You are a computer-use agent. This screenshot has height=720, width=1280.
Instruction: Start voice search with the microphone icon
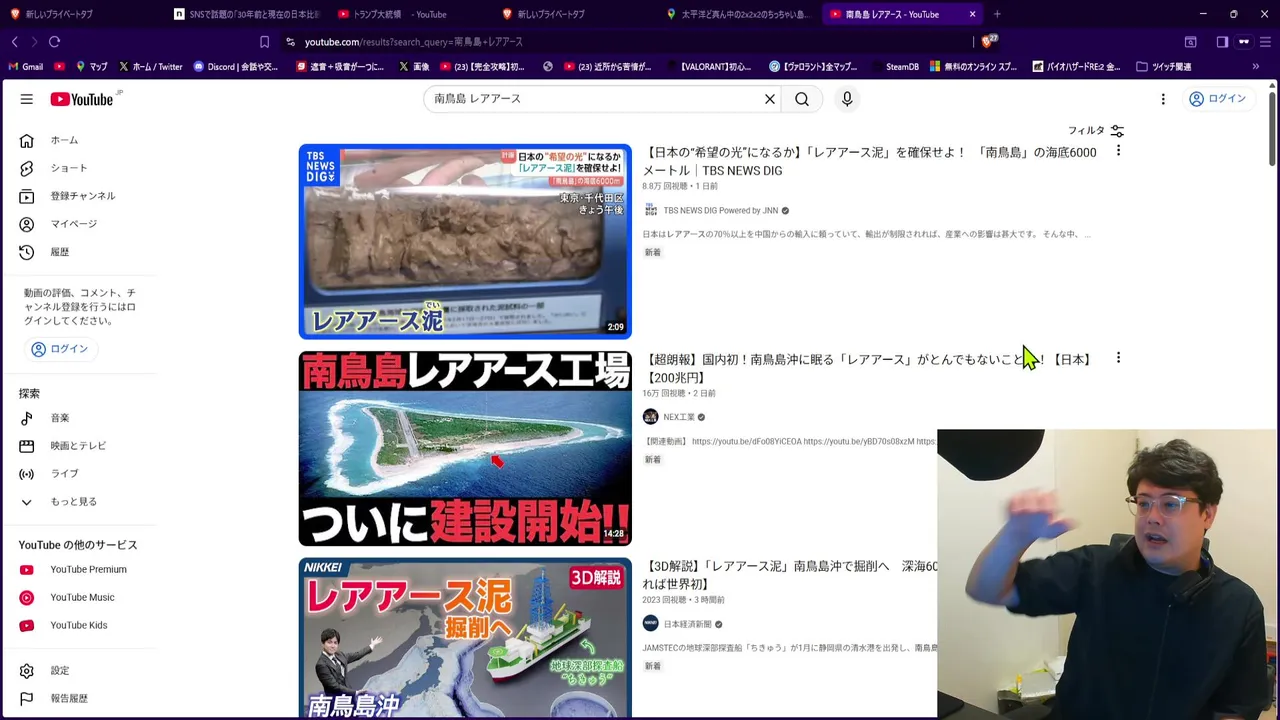pos(847,99)
